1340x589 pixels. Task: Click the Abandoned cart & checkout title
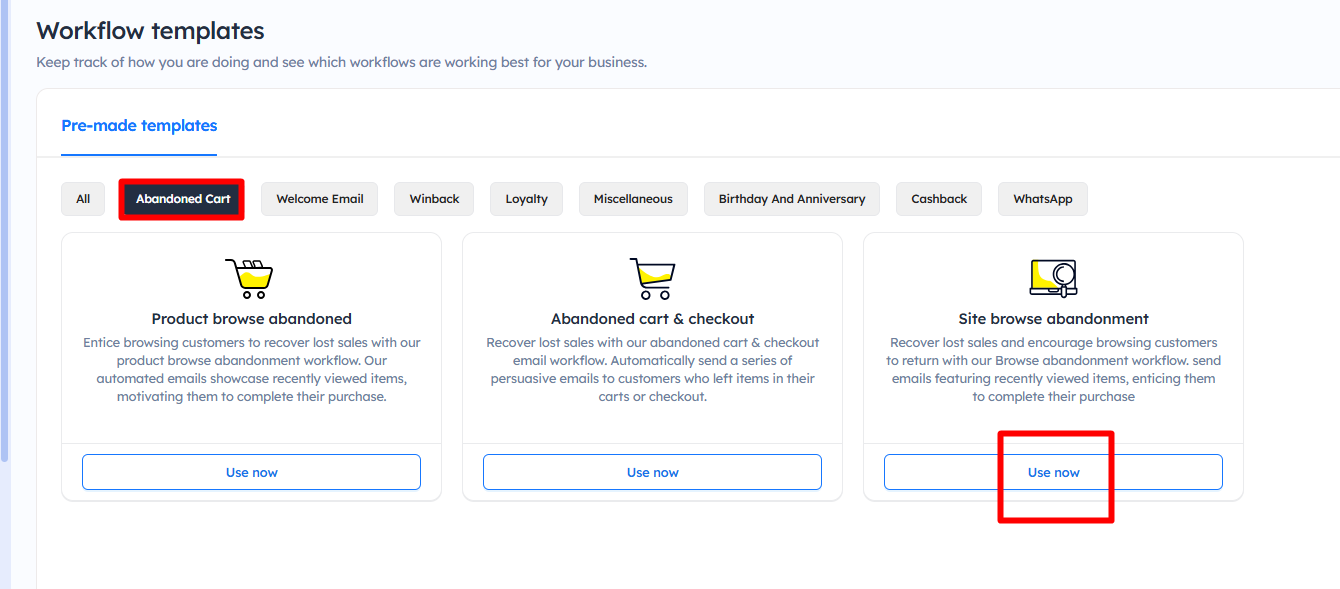point(652,319)
